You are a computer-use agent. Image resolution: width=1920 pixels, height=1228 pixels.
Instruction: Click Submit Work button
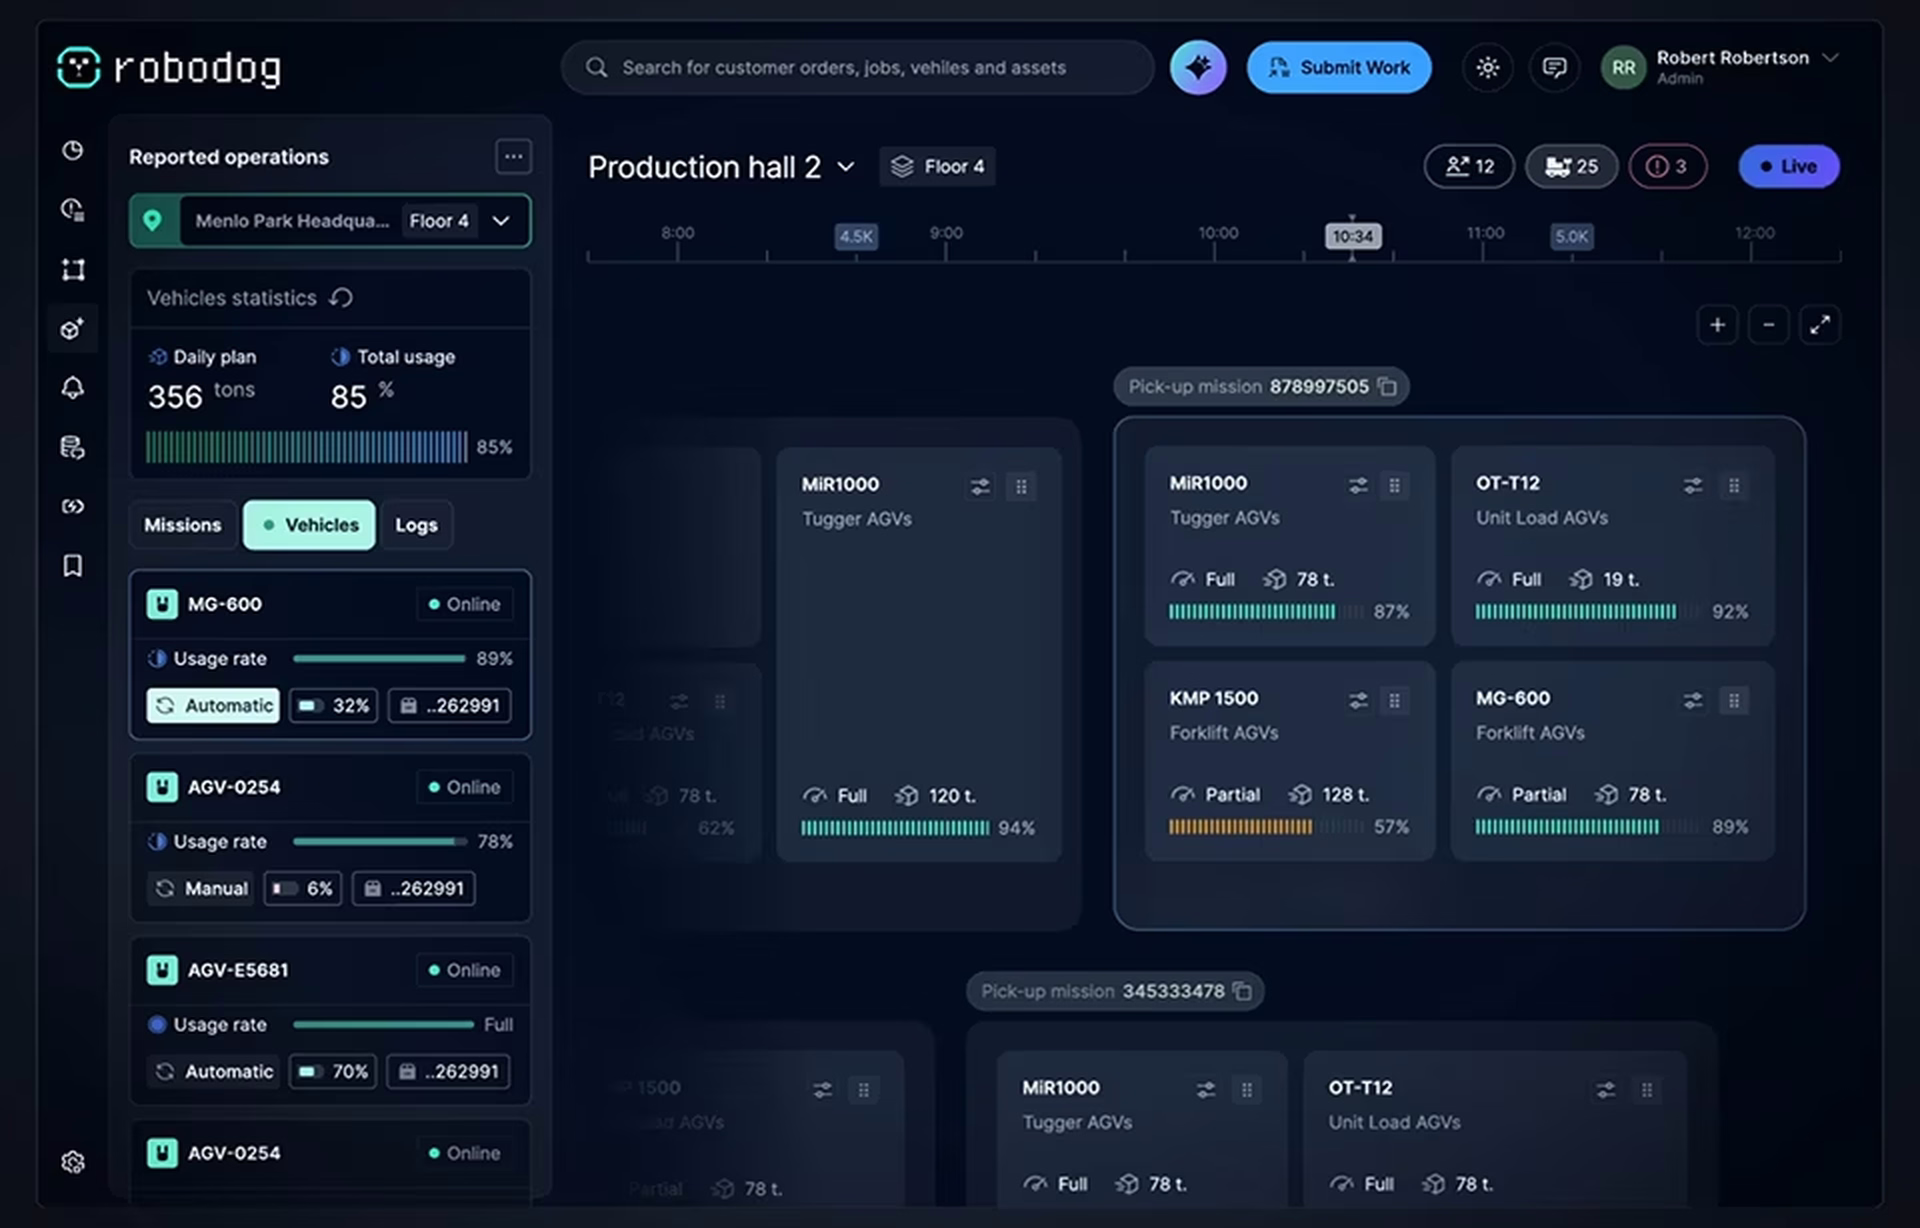(1339, 67)
